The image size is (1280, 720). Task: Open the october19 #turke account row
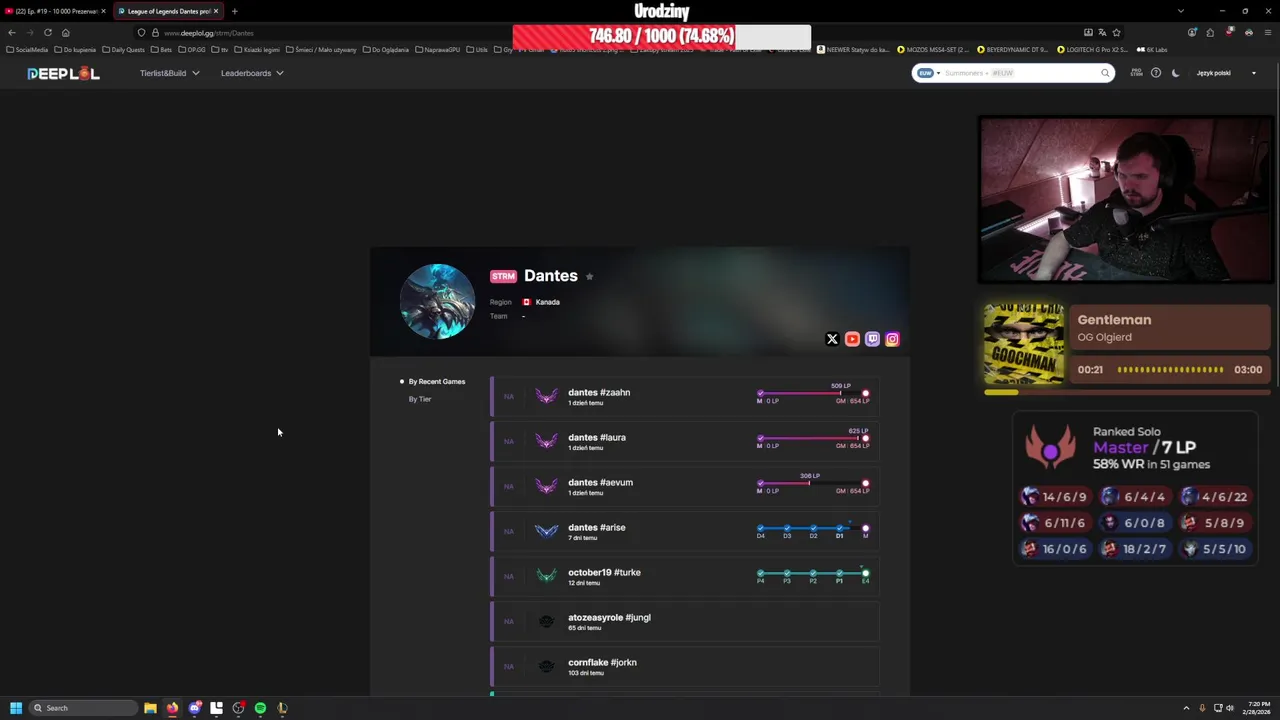tap(685, 576)
